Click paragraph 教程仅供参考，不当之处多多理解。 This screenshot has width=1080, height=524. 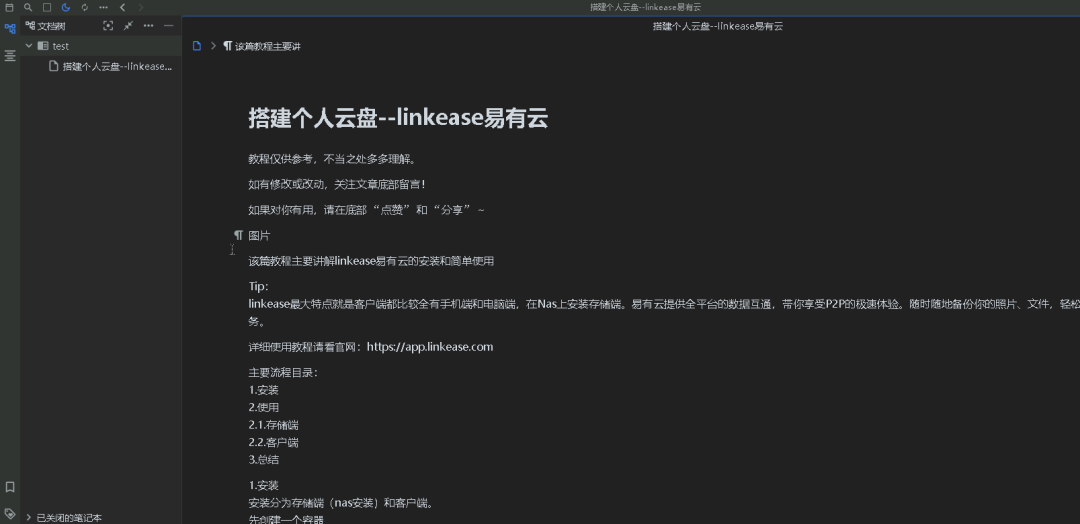tap(332, 159)
